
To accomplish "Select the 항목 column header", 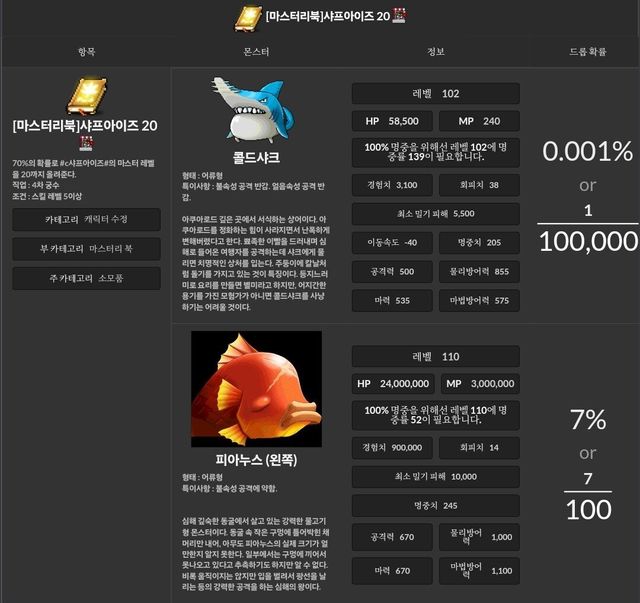I will [86, 51].
